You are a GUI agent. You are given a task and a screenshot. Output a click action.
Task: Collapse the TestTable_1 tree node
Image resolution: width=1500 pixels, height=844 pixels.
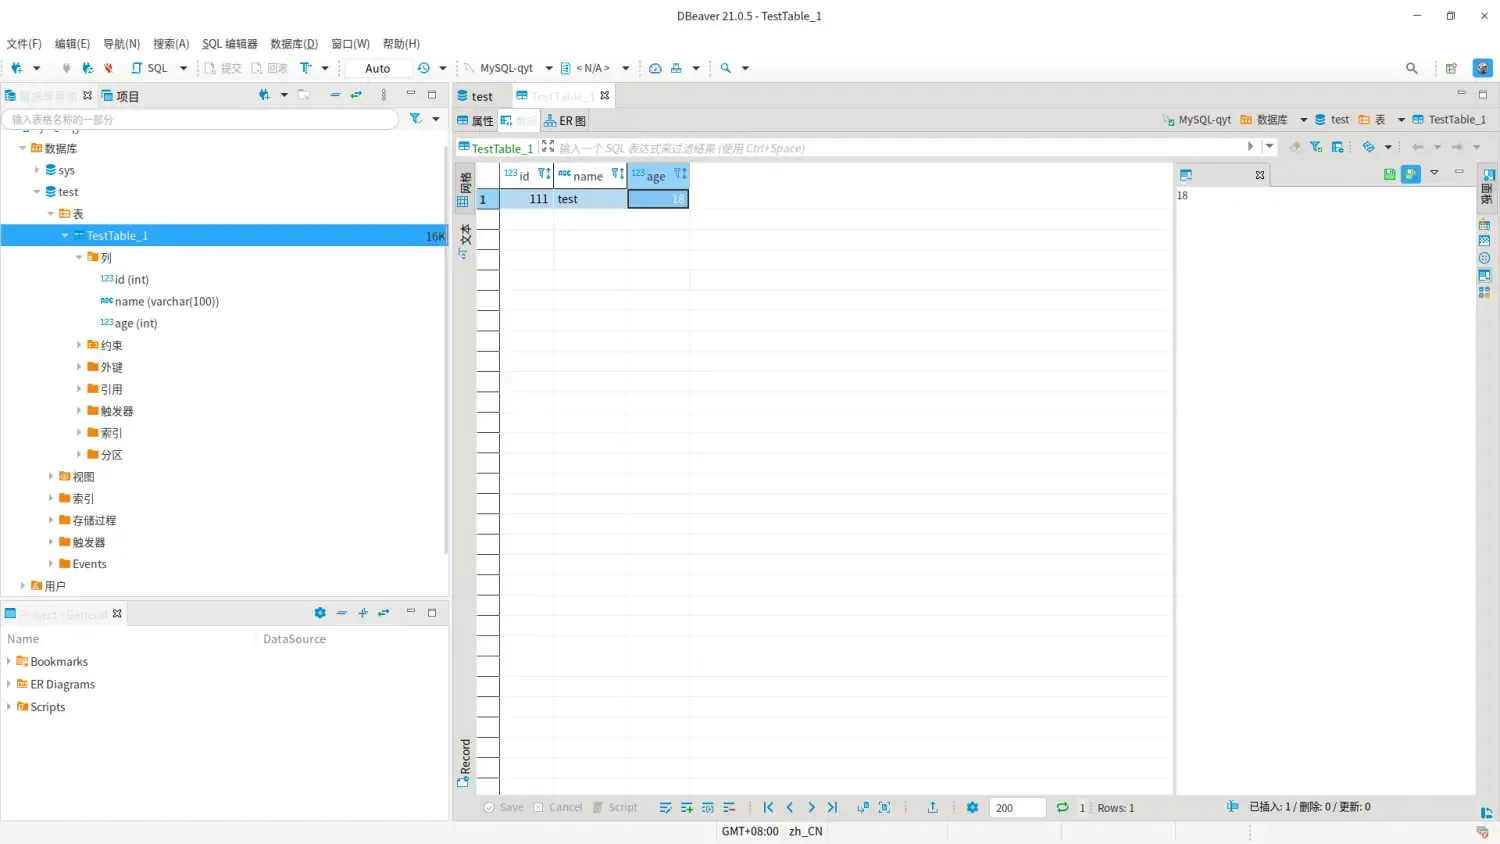(x=65, y=236)
